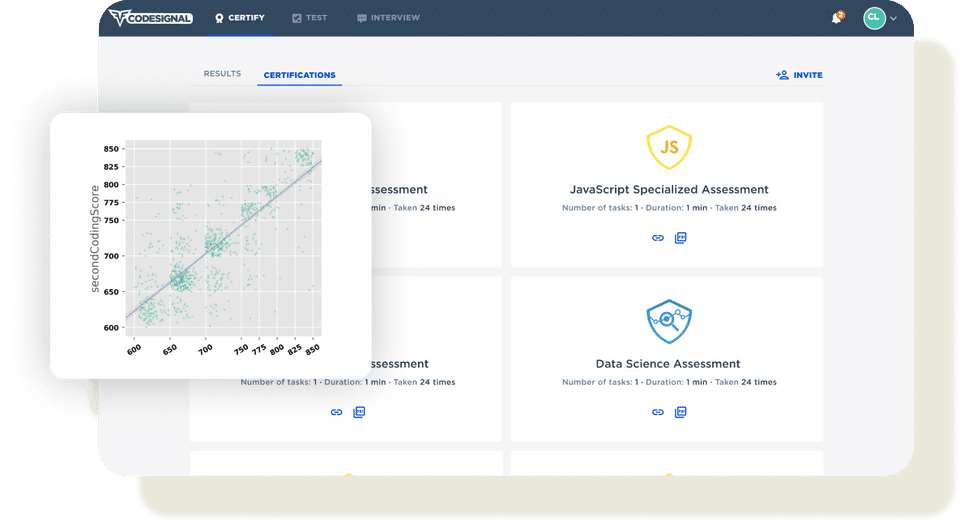Click the Data Science shield badge icon

pos(669,322)
